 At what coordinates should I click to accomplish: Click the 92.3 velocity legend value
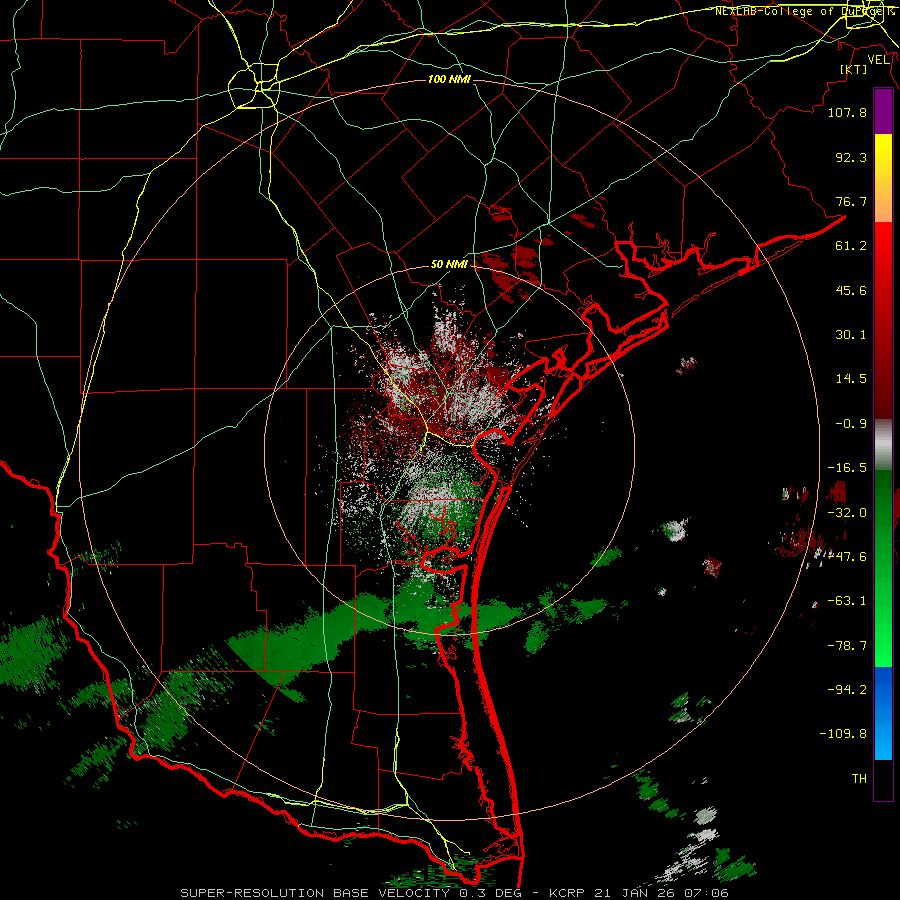click(851, 157)
